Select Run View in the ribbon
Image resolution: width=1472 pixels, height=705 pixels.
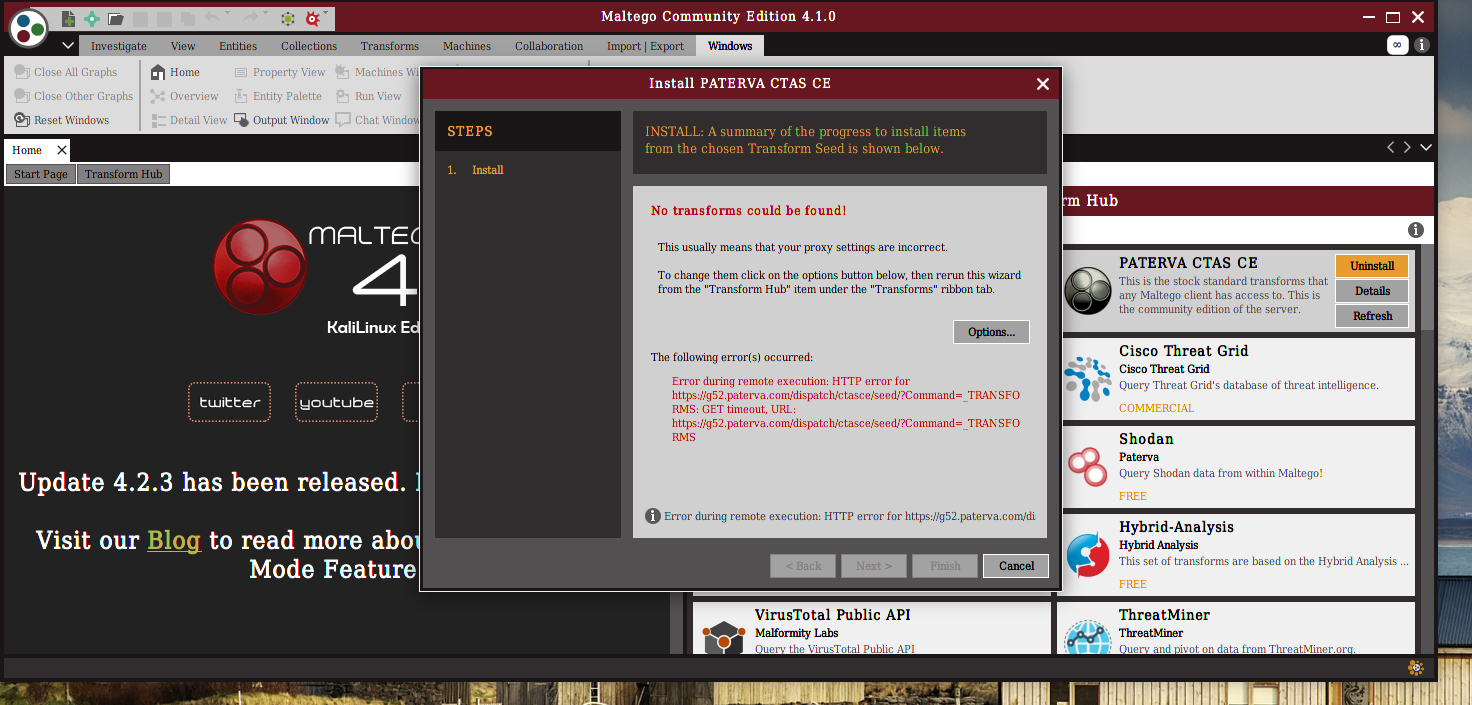tap(369, 96)
